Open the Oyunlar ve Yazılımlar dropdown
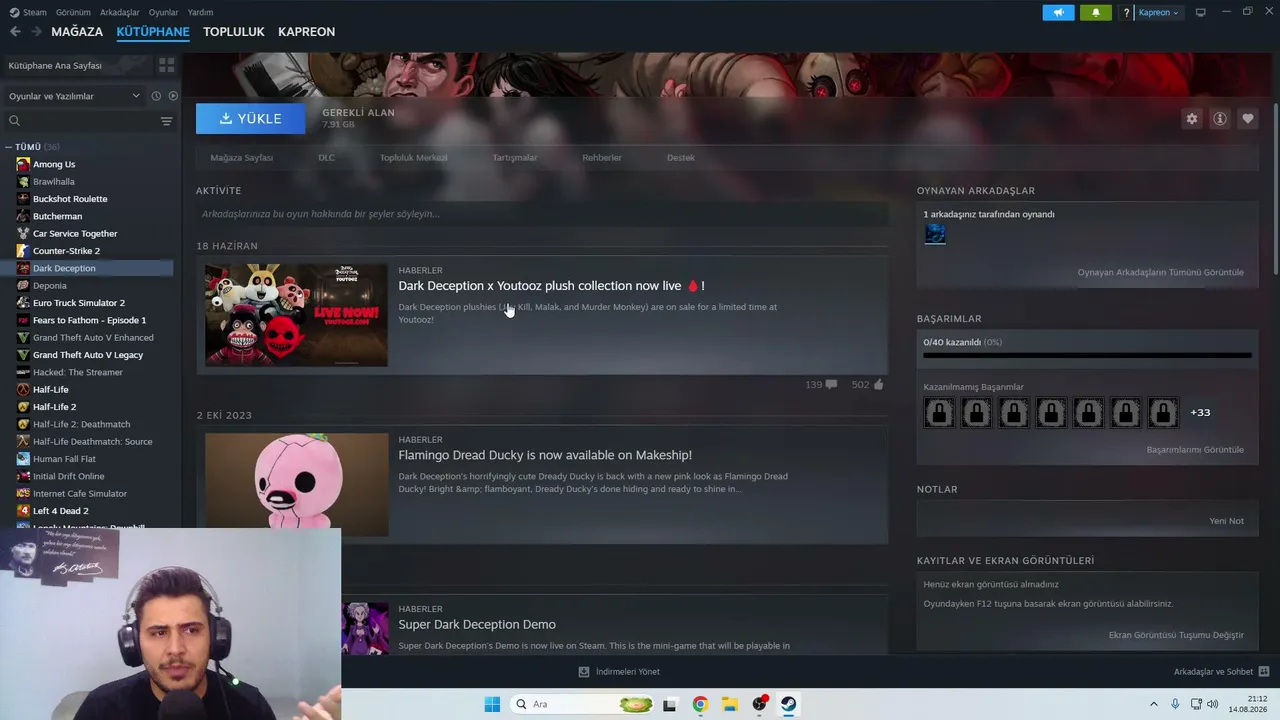1280x720 pixels. (75, 96)
